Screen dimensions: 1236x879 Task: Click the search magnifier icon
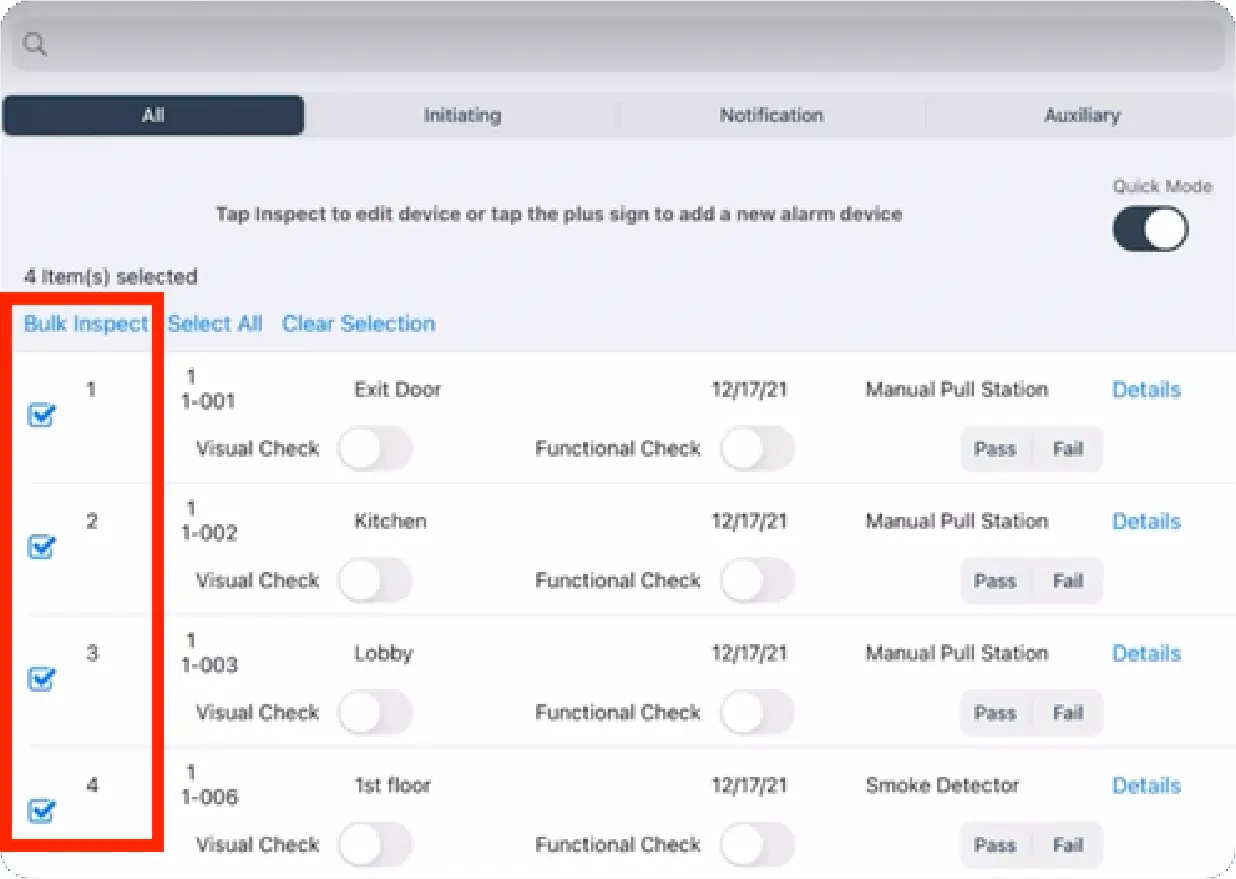[x=35, y=45]
